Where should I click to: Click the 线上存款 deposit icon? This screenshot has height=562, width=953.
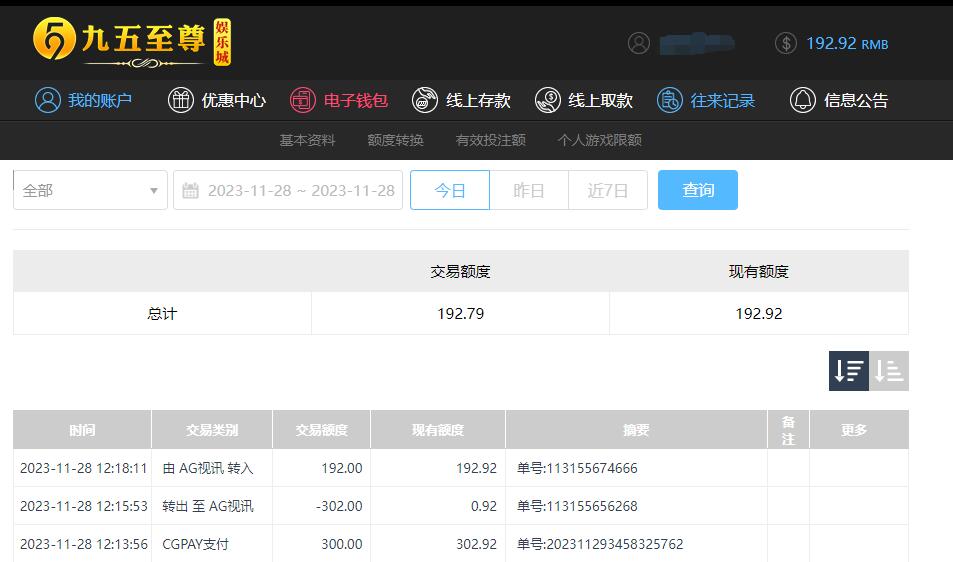click(x=425, y=100)
